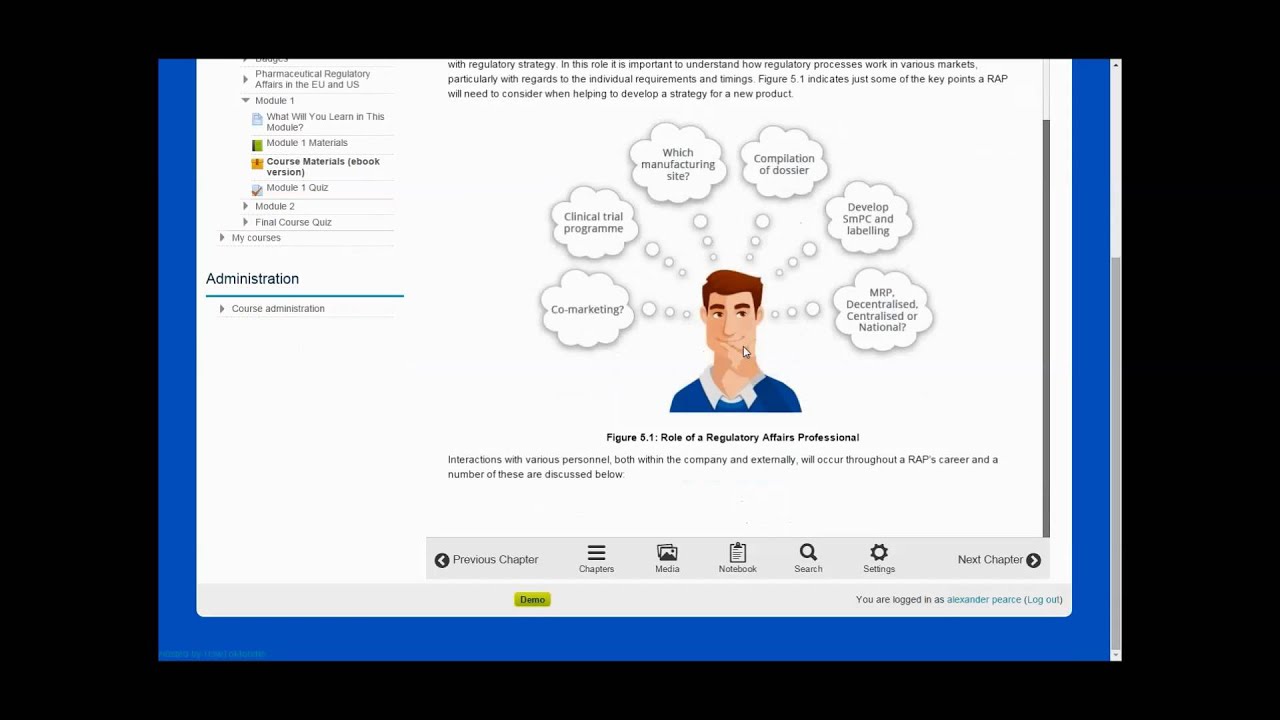
Task: Click the Search text label in toolbar
Action: point(808,569)
